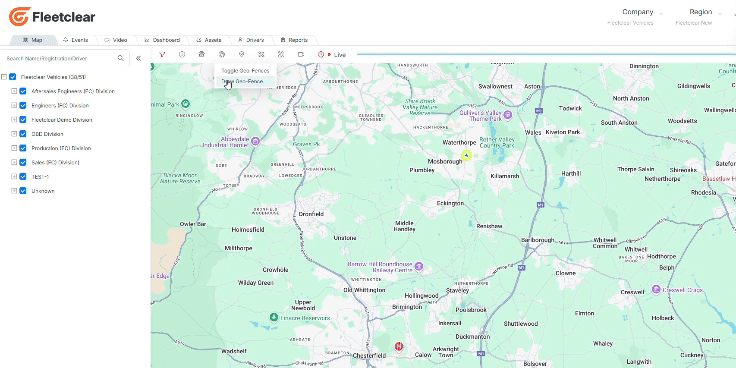Viewport: 736px width, 368px height.
Task: Click the search magnifier icon
Action: point(121,58)
